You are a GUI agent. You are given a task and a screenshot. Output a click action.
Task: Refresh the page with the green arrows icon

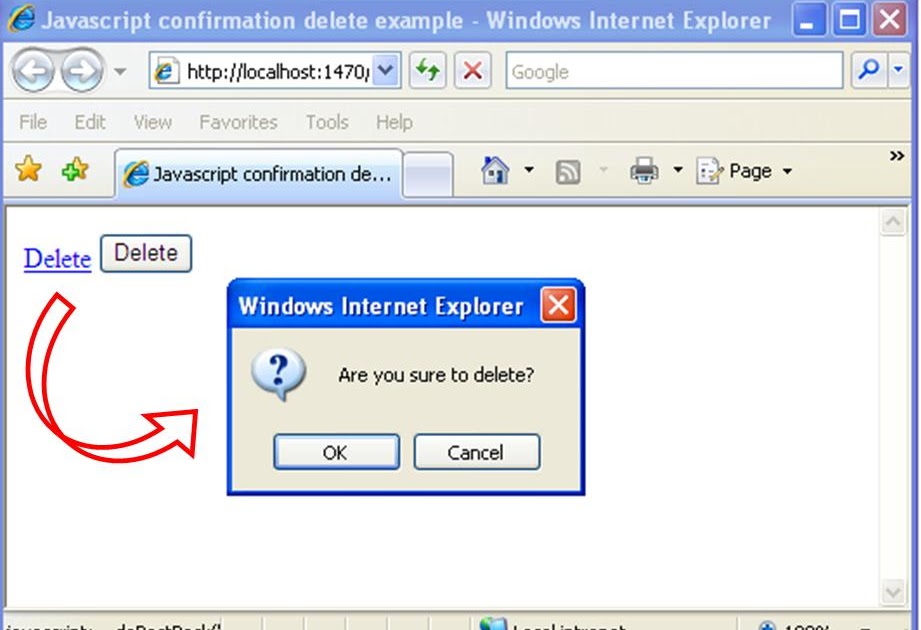[428, 70]
